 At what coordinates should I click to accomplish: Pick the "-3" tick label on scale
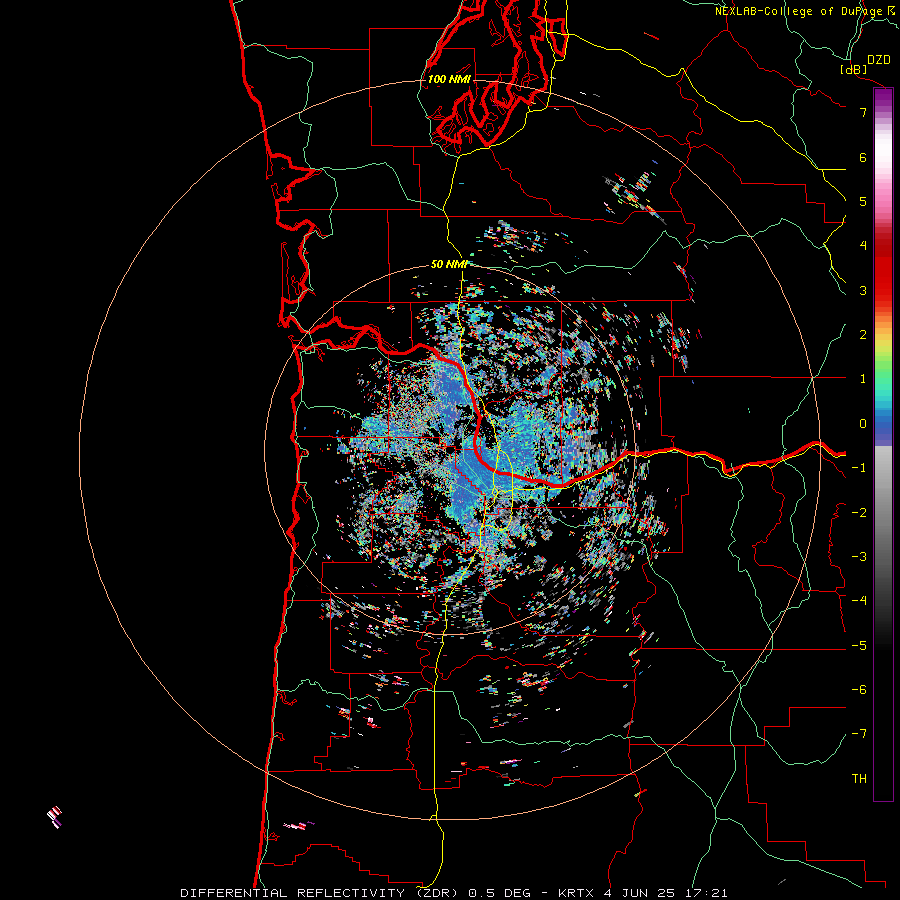click(859, 557)
